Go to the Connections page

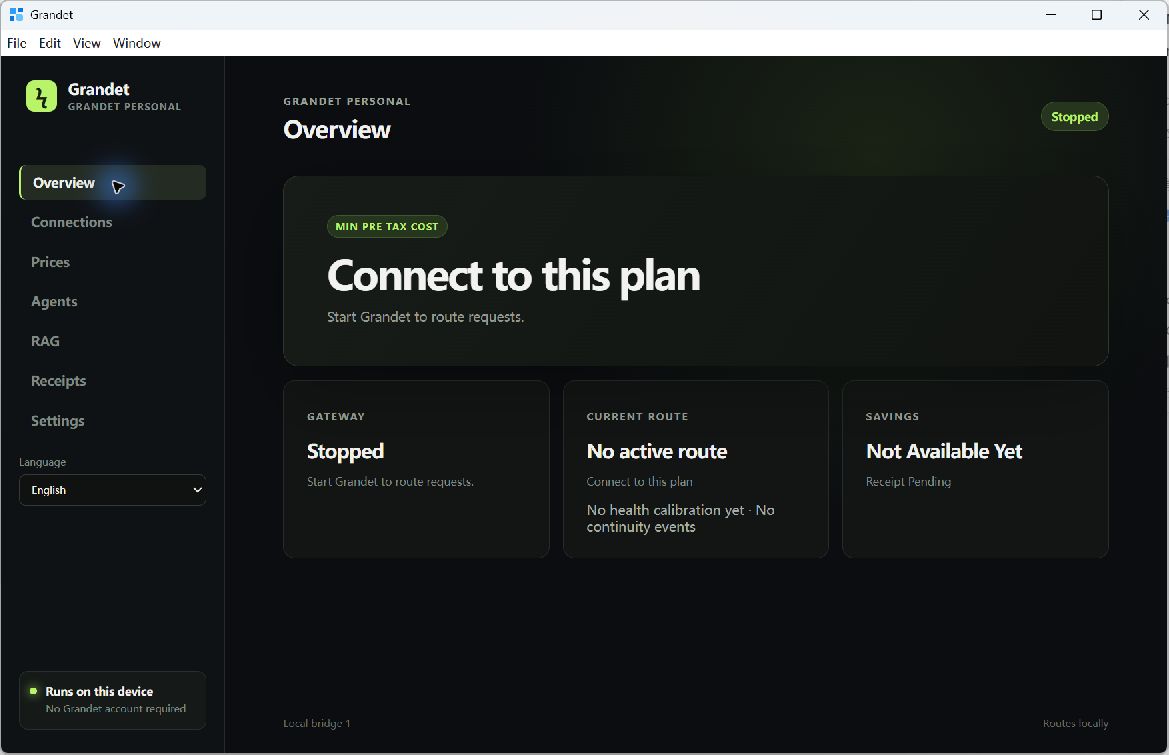point(72,222)
